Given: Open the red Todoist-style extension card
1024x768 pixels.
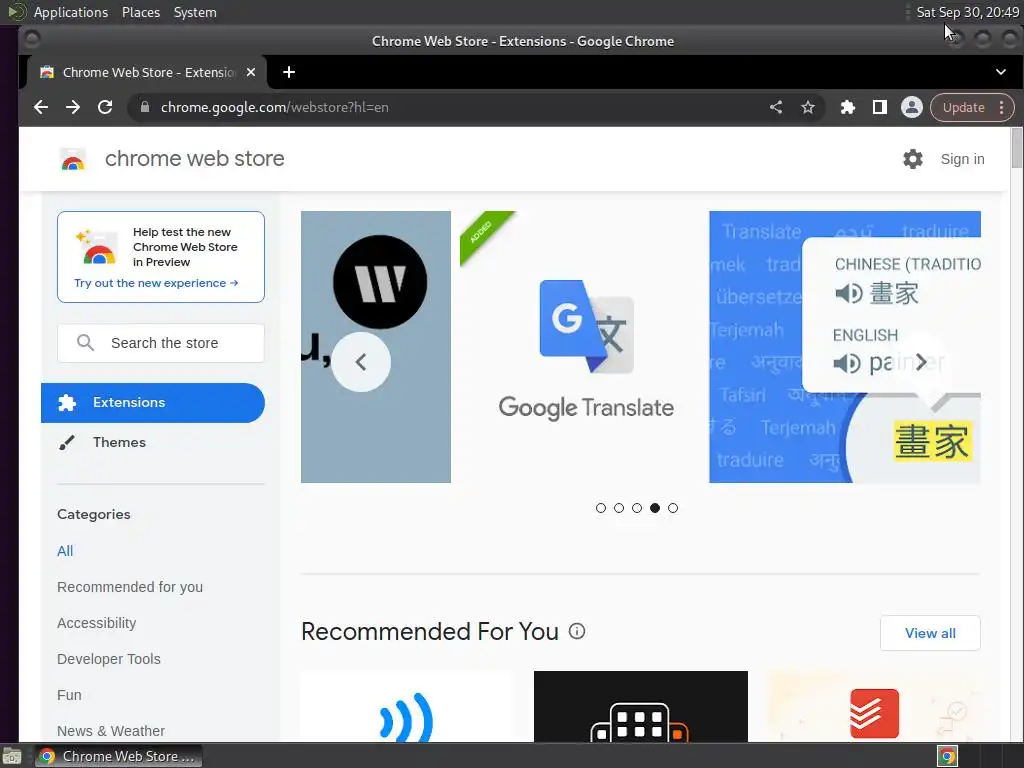Looking at the screenshot, I should [874, 707].
